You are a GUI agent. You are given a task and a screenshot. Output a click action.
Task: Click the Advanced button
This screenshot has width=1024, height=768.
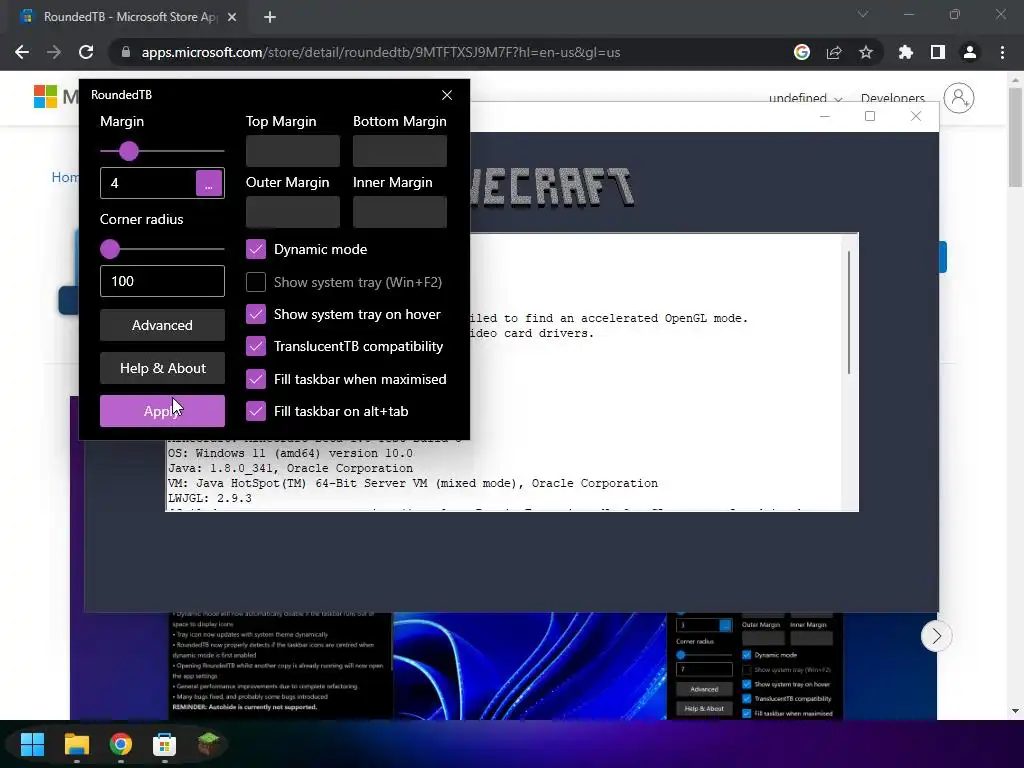click(x=162, y=325)
